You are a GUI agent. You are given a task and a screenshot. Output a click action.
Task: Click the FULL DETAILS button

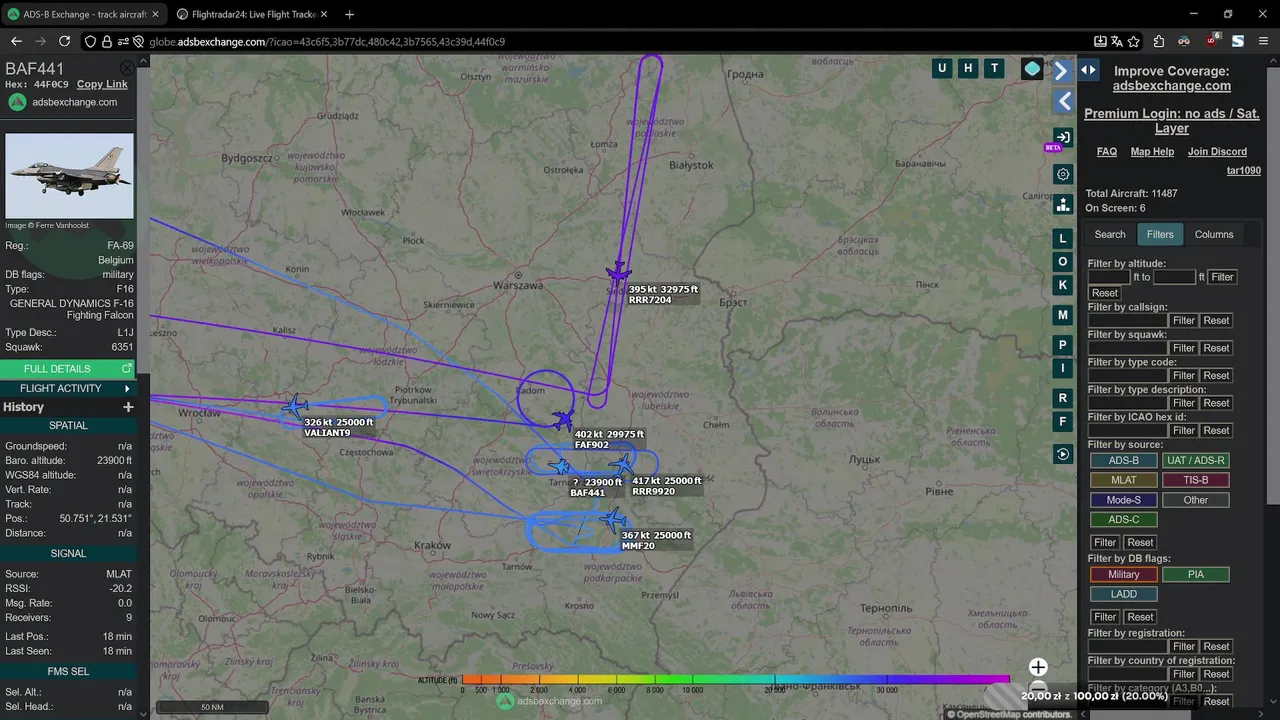coord(67,369)
